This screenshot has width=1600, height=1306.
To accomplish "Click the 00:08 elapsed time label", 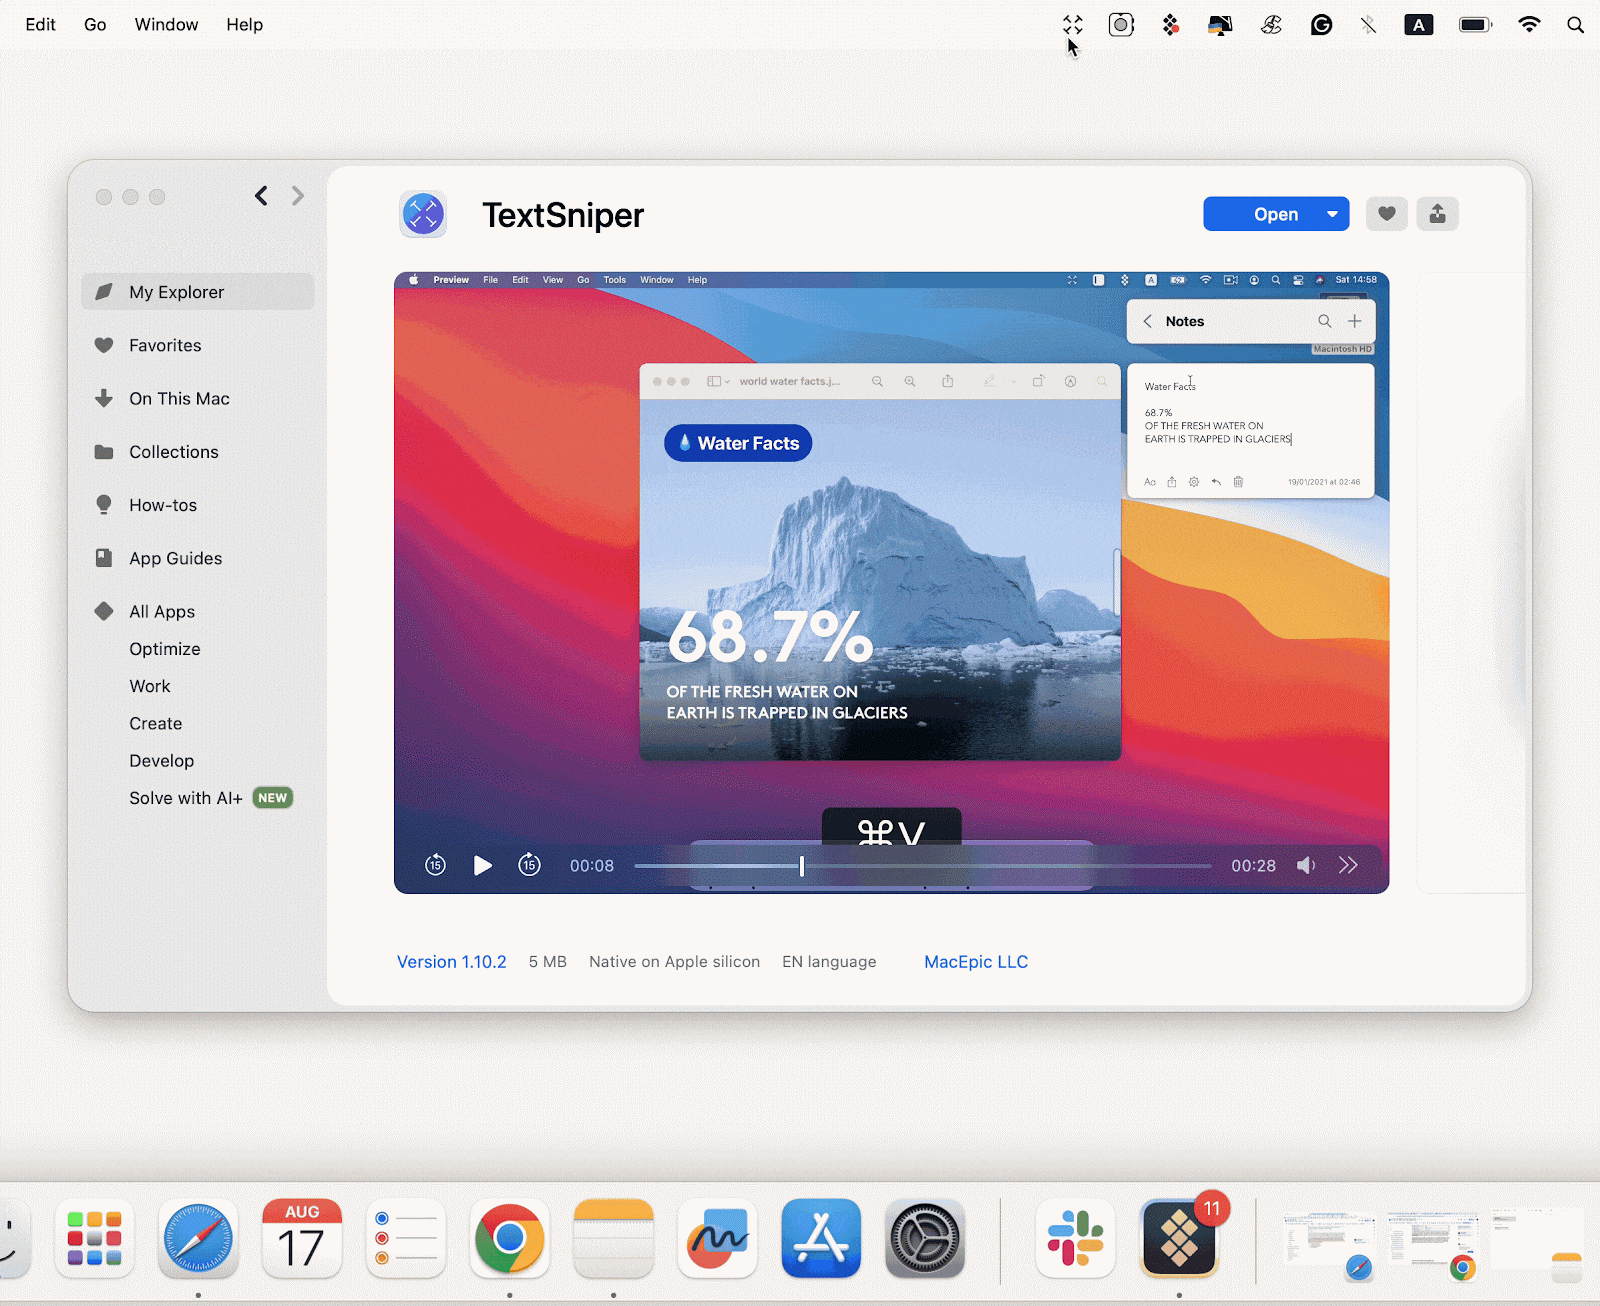I will tap(592, 866).
